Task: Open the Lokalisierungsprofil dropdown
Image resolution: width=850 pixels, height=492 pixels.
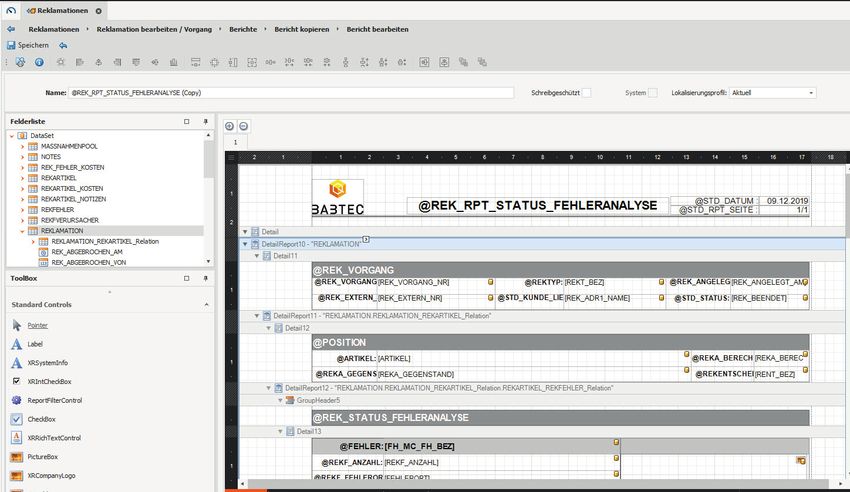Action: (810, 93)
